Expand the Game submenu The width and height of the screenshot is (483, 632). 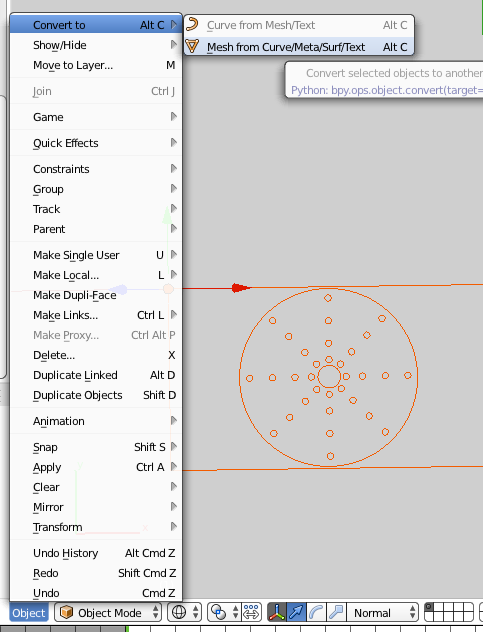[96, 117]
